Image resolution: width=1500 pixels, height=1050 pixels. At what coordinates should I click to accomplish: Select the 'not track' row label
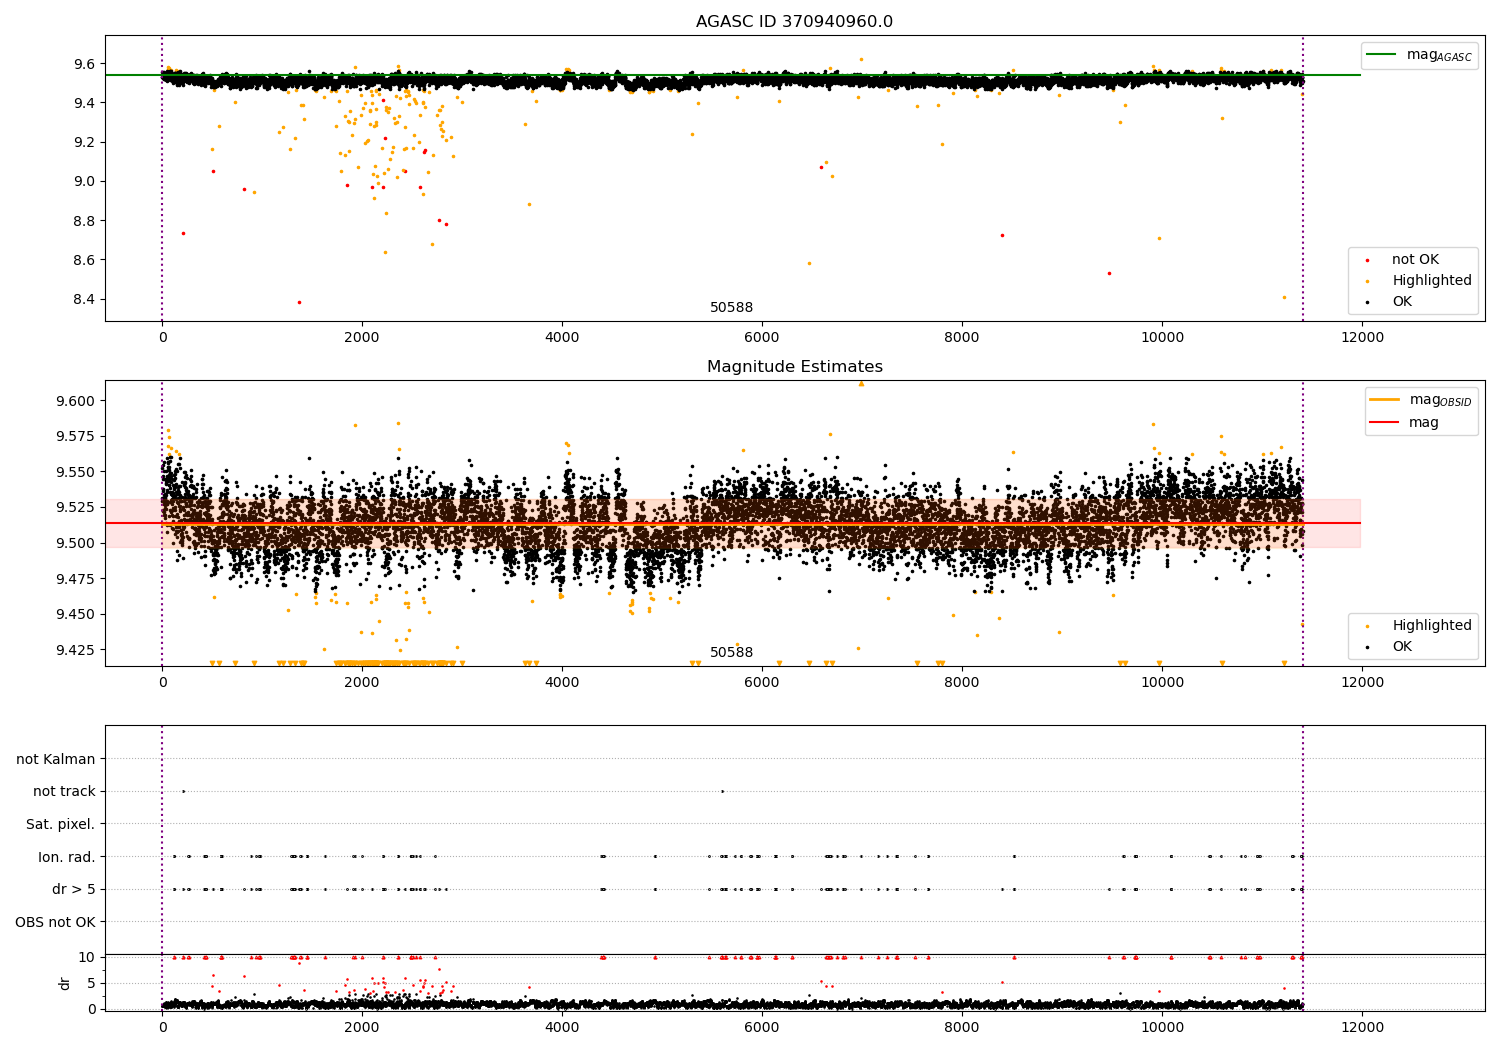click(64, 792)
